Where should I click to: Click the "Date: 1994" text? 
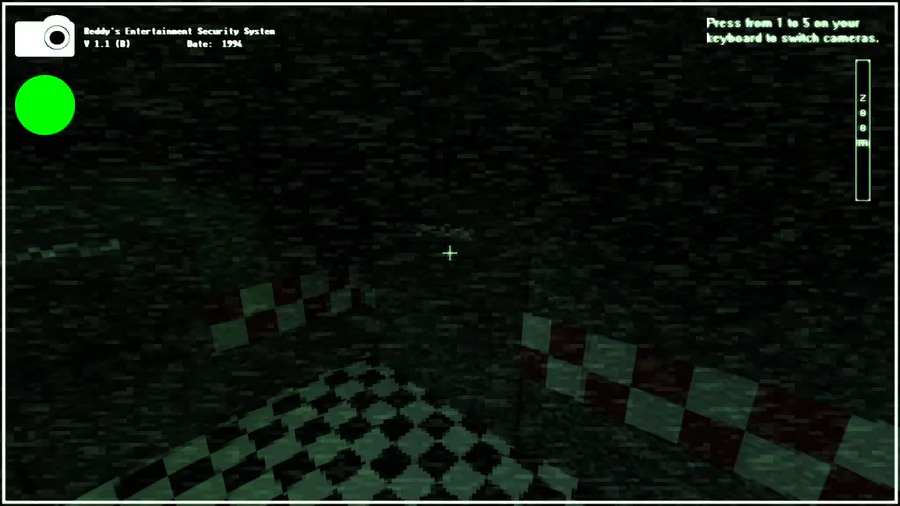214,44
